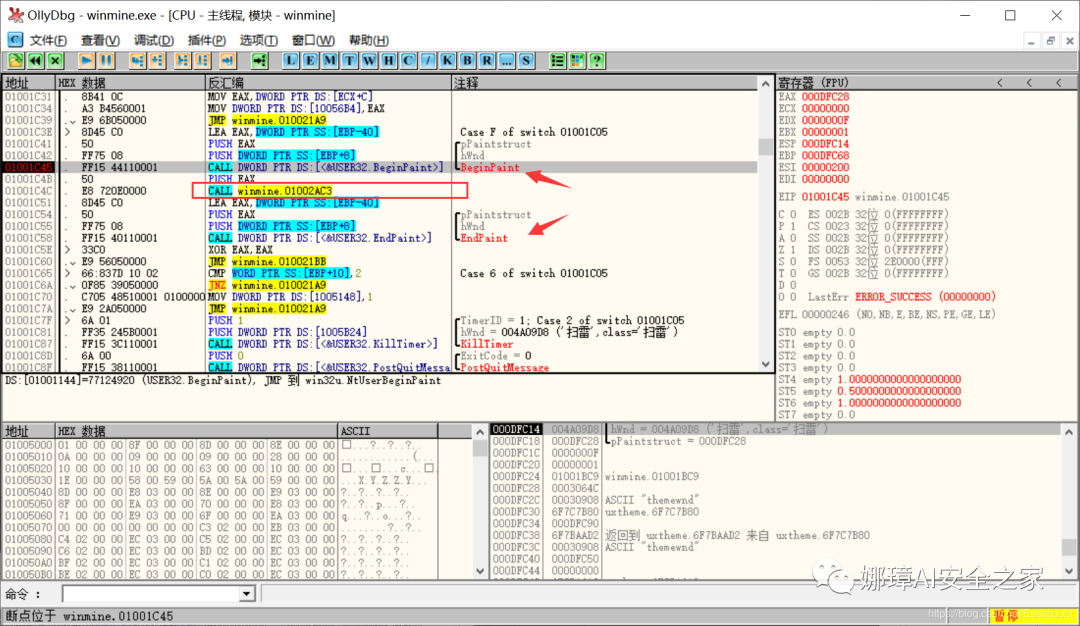Select the JNZ winmine.010021A9 instruction

click(x=267, y=285)
